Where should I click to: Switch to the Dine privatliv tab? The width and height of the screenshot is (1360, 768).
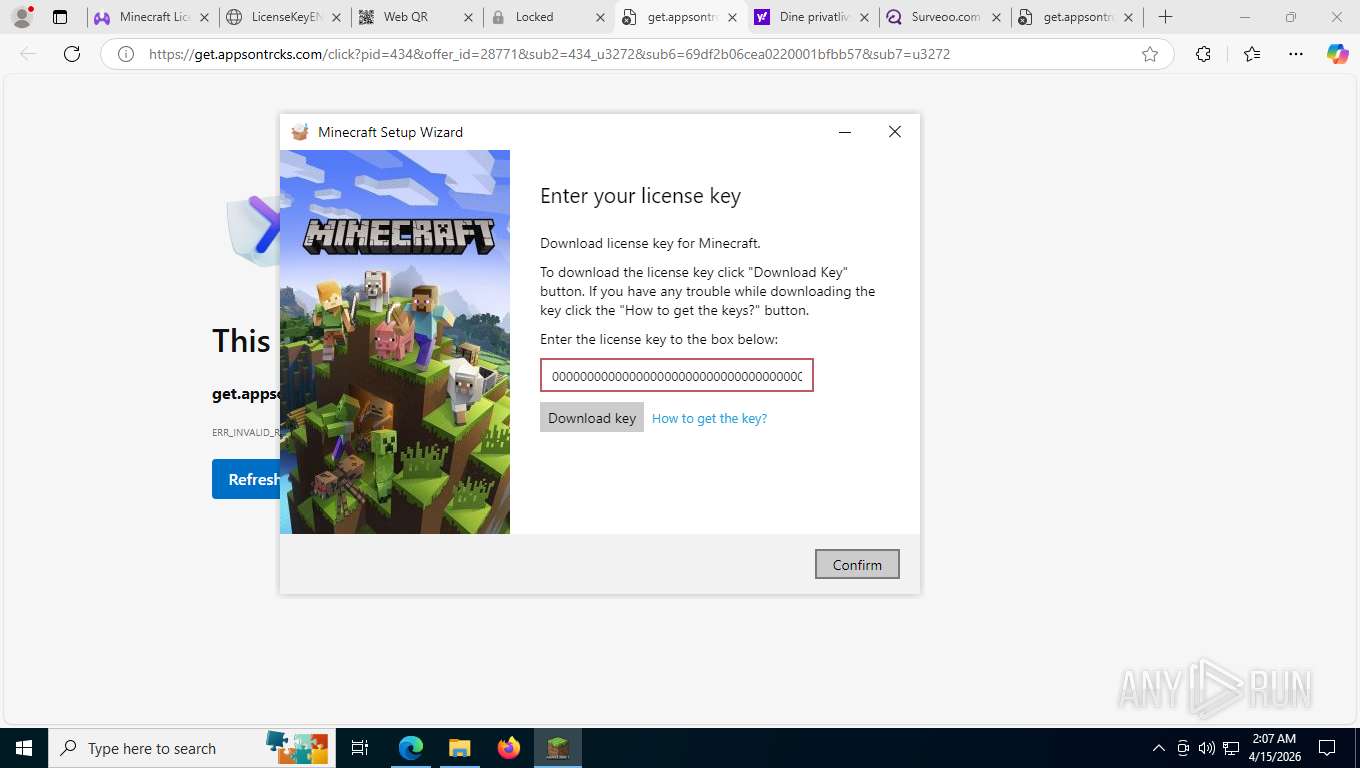point(812,17)
